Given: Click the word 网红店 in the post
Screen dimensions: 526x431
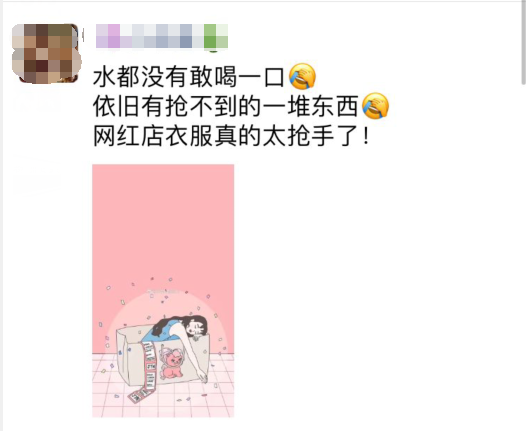Looking at the screenshot, I should (129, 136).
